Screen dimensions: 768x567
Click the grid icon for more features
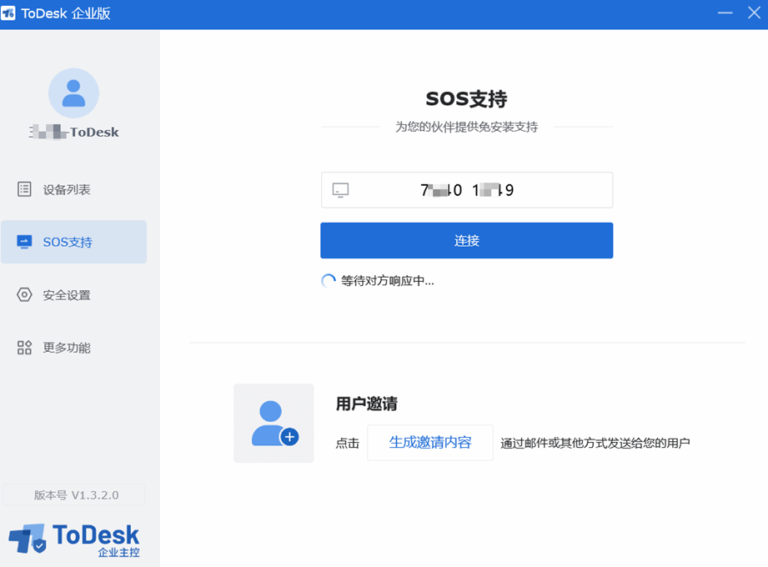click(x=24, y=348)
